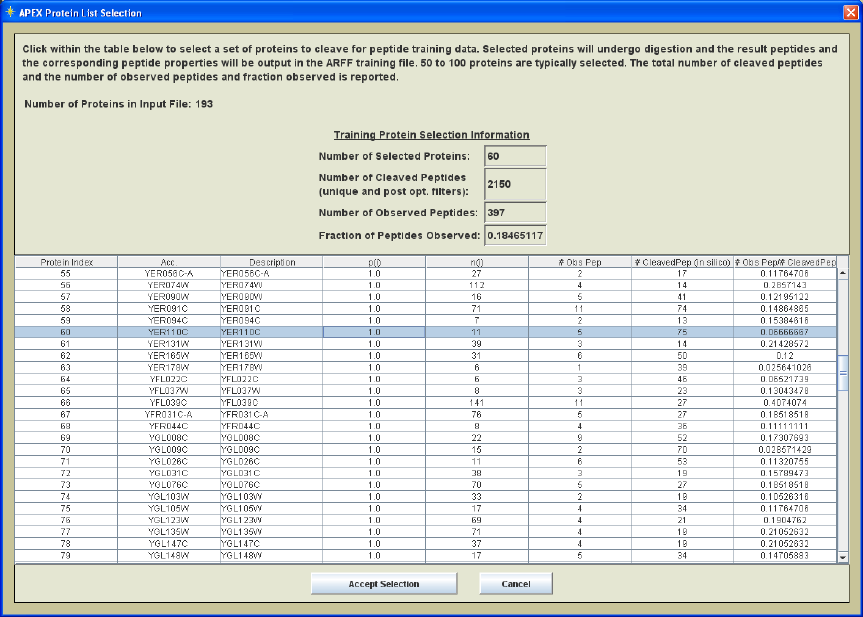Close the APEX Protein List Selection dialog
Image resolution: width=863 pixels, height=617 pixels.
[x=849, y=12]
